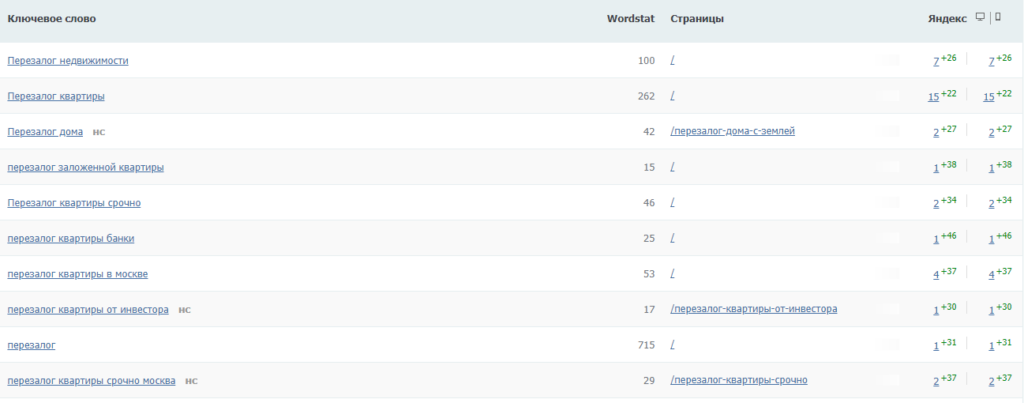Screen dimensions: 1024x403
Task: Click «нс» badge next to «перезалог квартиры от инвестора»
Action: click(184, 310)
